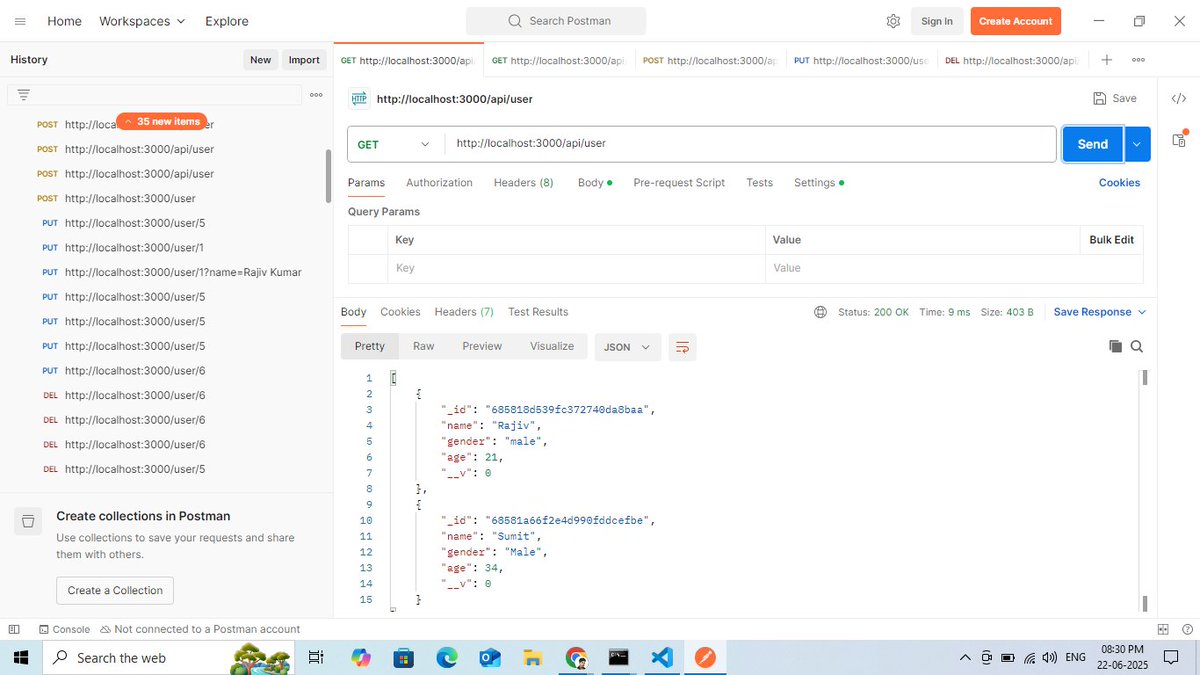
Task: Click the query param Value field
Action: tap(952, 268)
